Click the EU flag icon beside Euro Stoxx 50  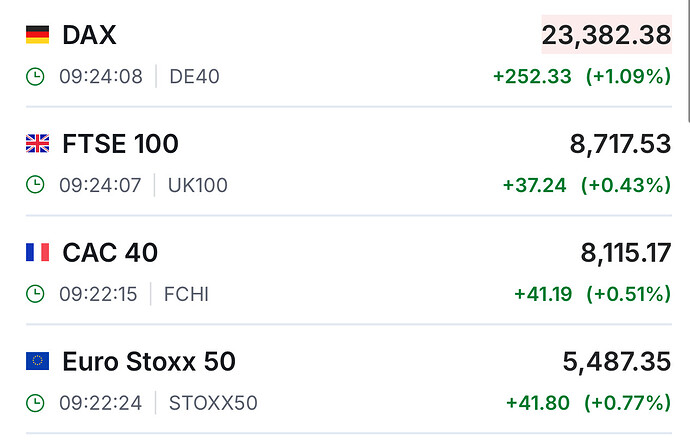pyautogui.click(x=37, y=362)
